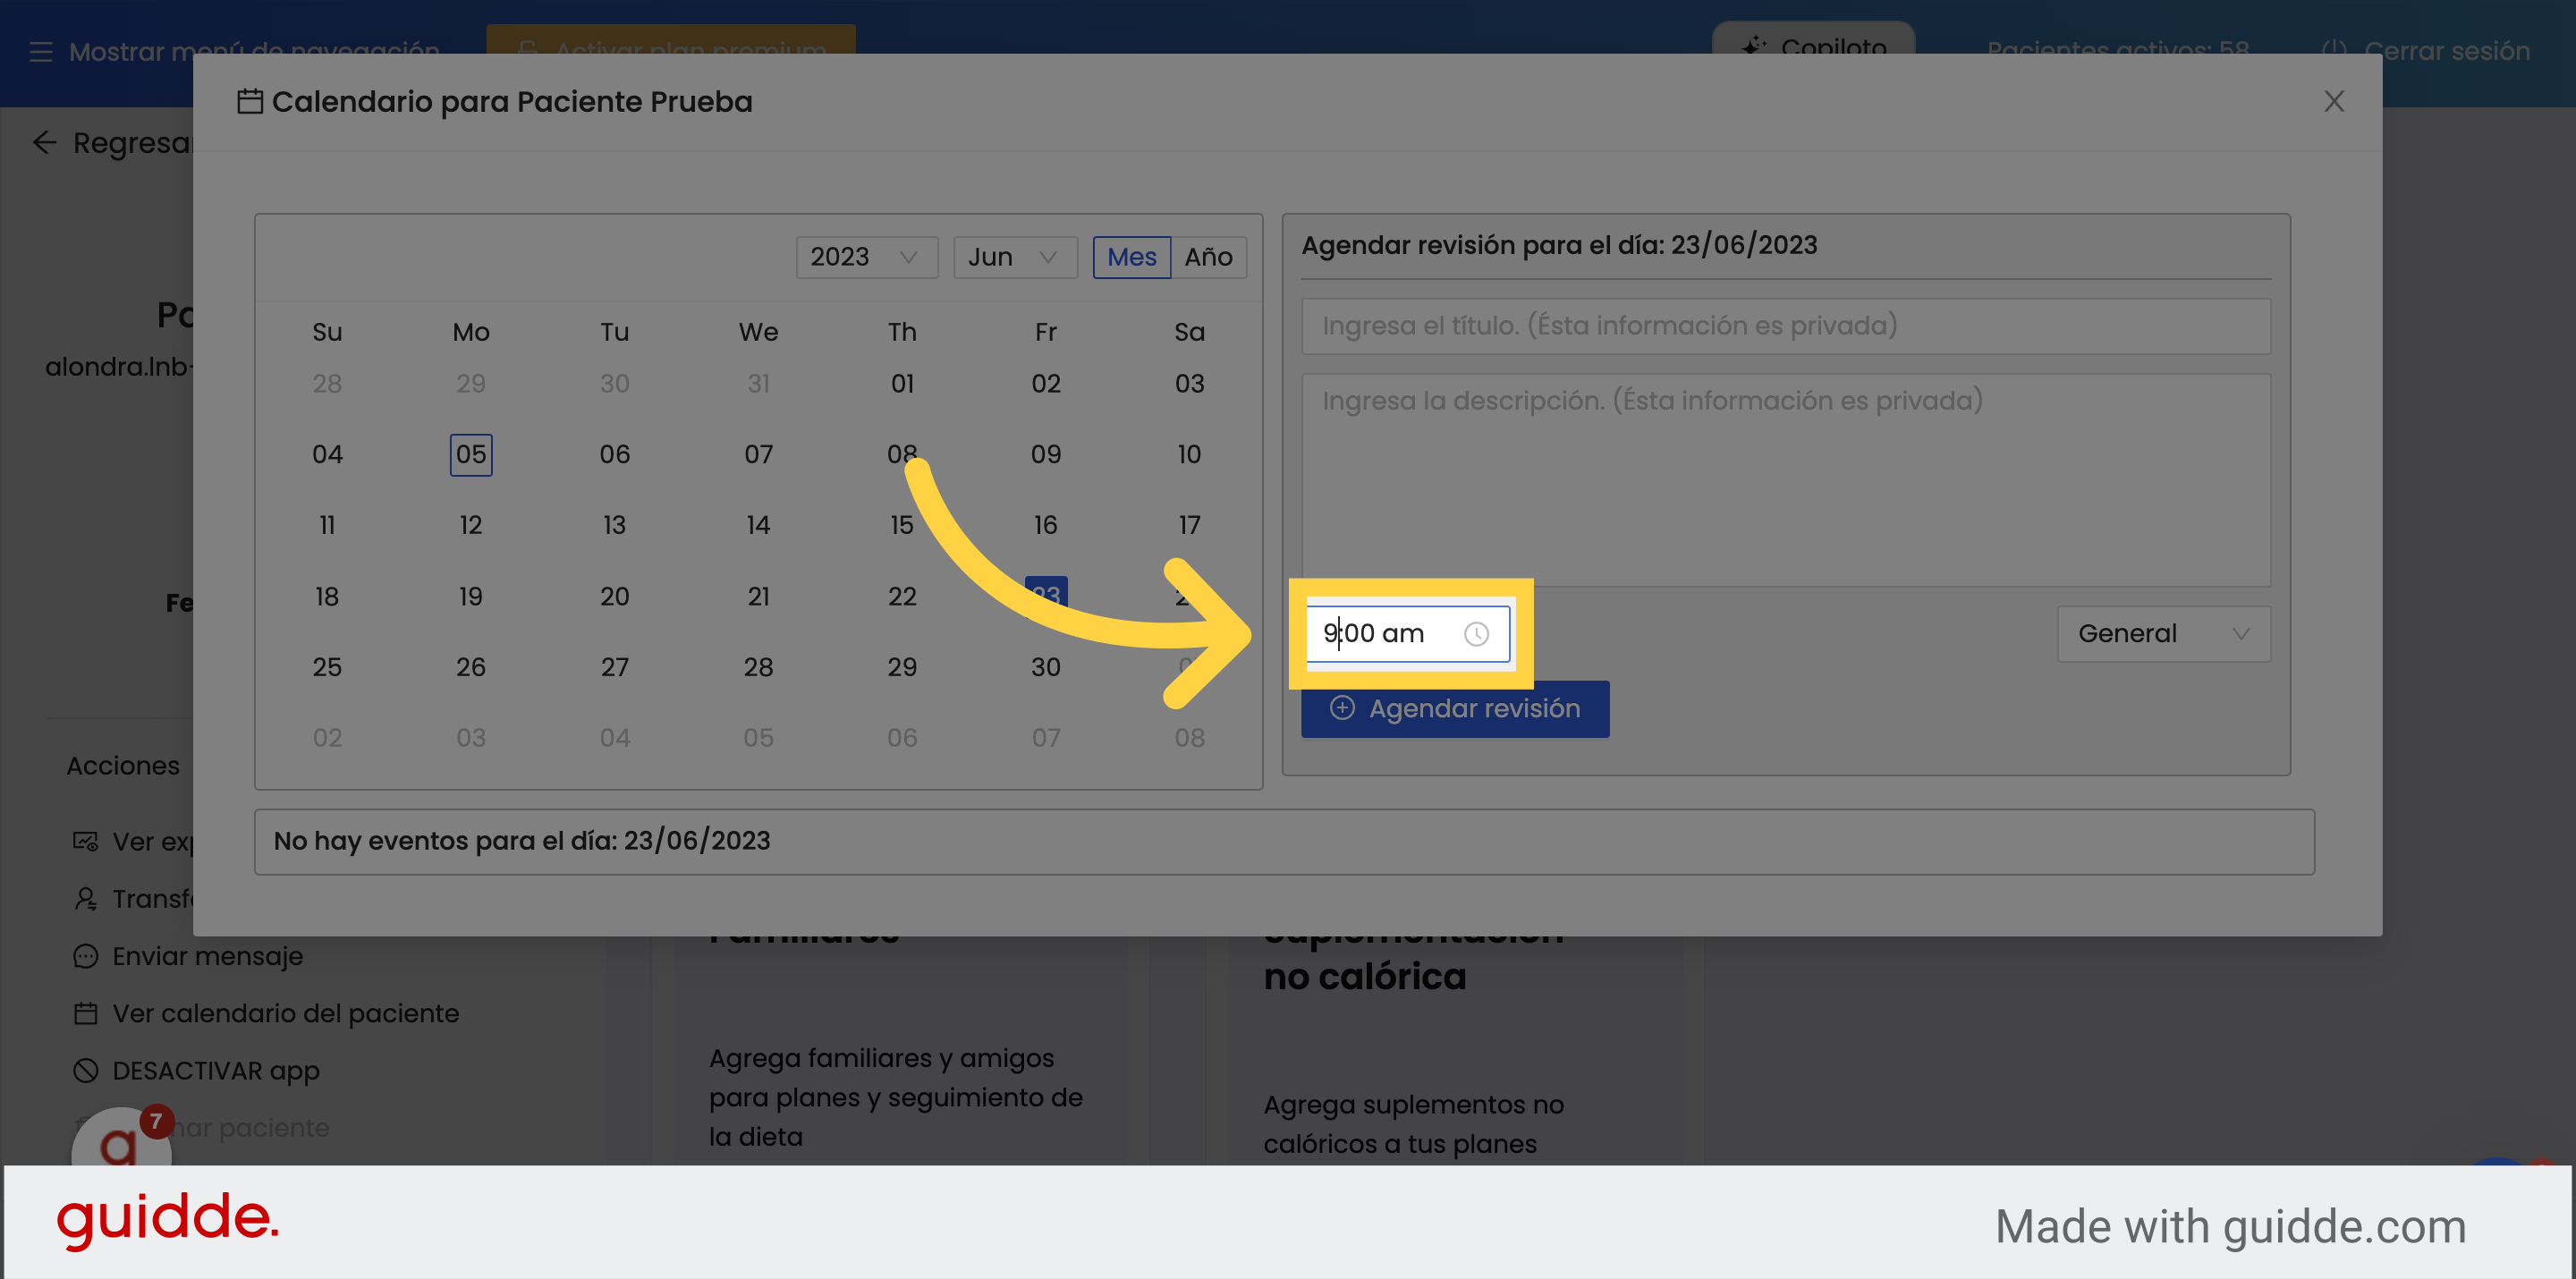Open the 2023 year dropdown
The height and width of the screenshot is (1279, 2576).
click(865, 257)
